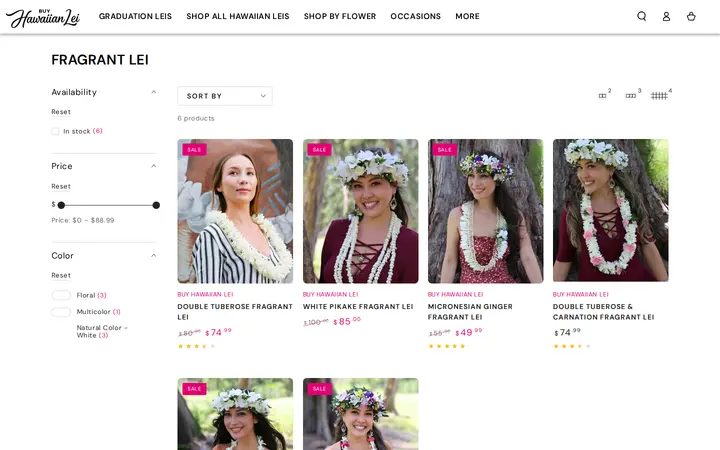Screen dimensions: 720x450
Task: Open Double Tuberose Fragrant Lei product title
Action: (x=235, y=312)
